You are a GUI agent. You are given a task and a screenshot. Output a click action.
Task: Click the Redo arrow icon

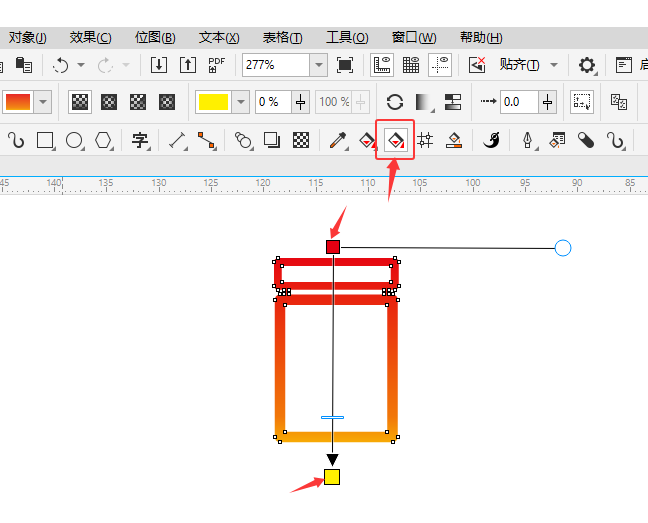tap(105, 65)
